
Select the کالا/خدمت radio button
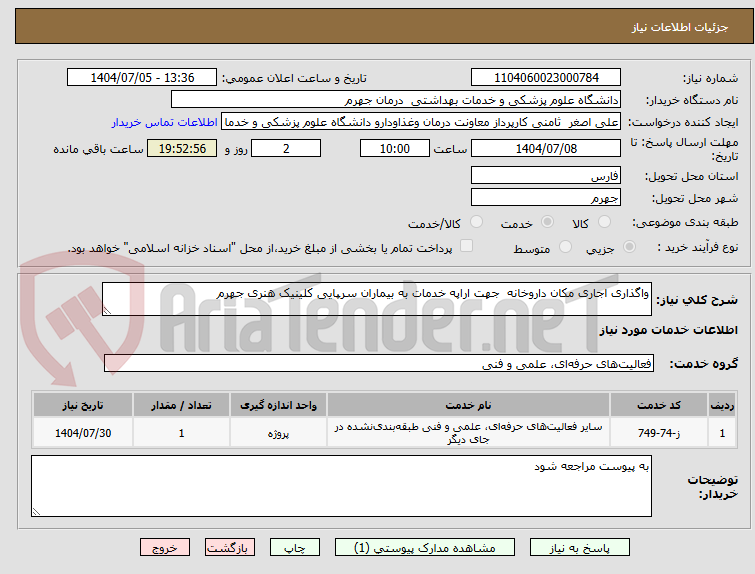tap(476, 222)
